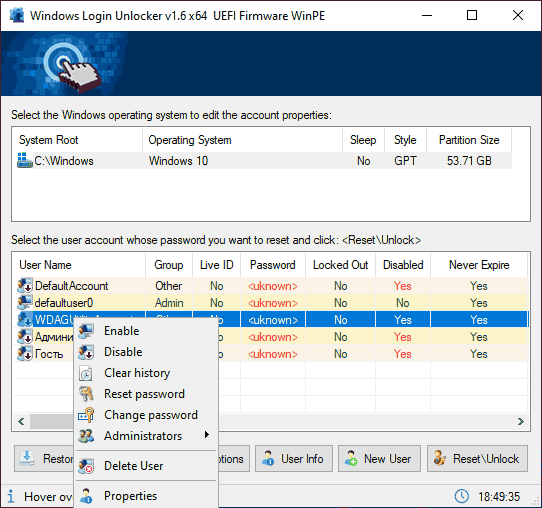The height and width of the screenshot is (508, 542).
Task: Click the defaultuser0 account icon
Action: click(25, 303)
